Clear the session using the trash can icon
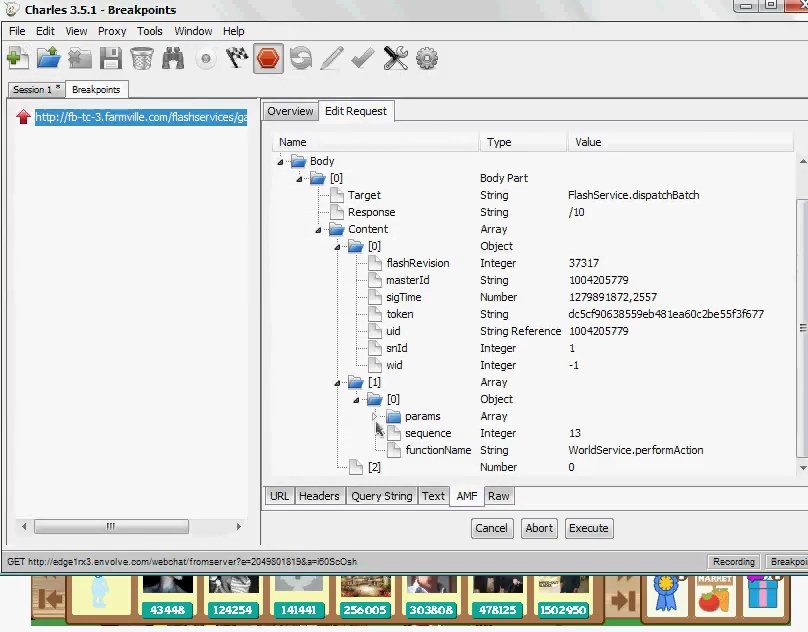 pos(142,58)
